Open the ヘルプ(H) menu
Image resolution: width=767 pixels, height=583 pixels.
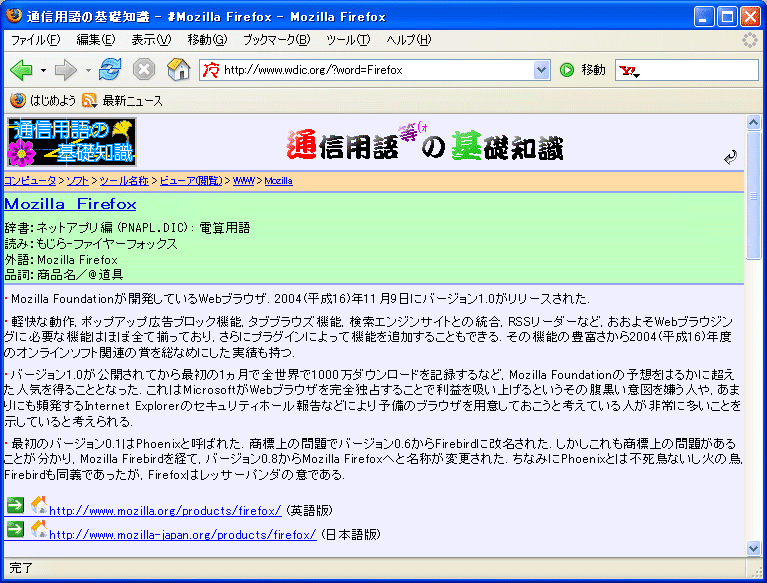[408, 40]
